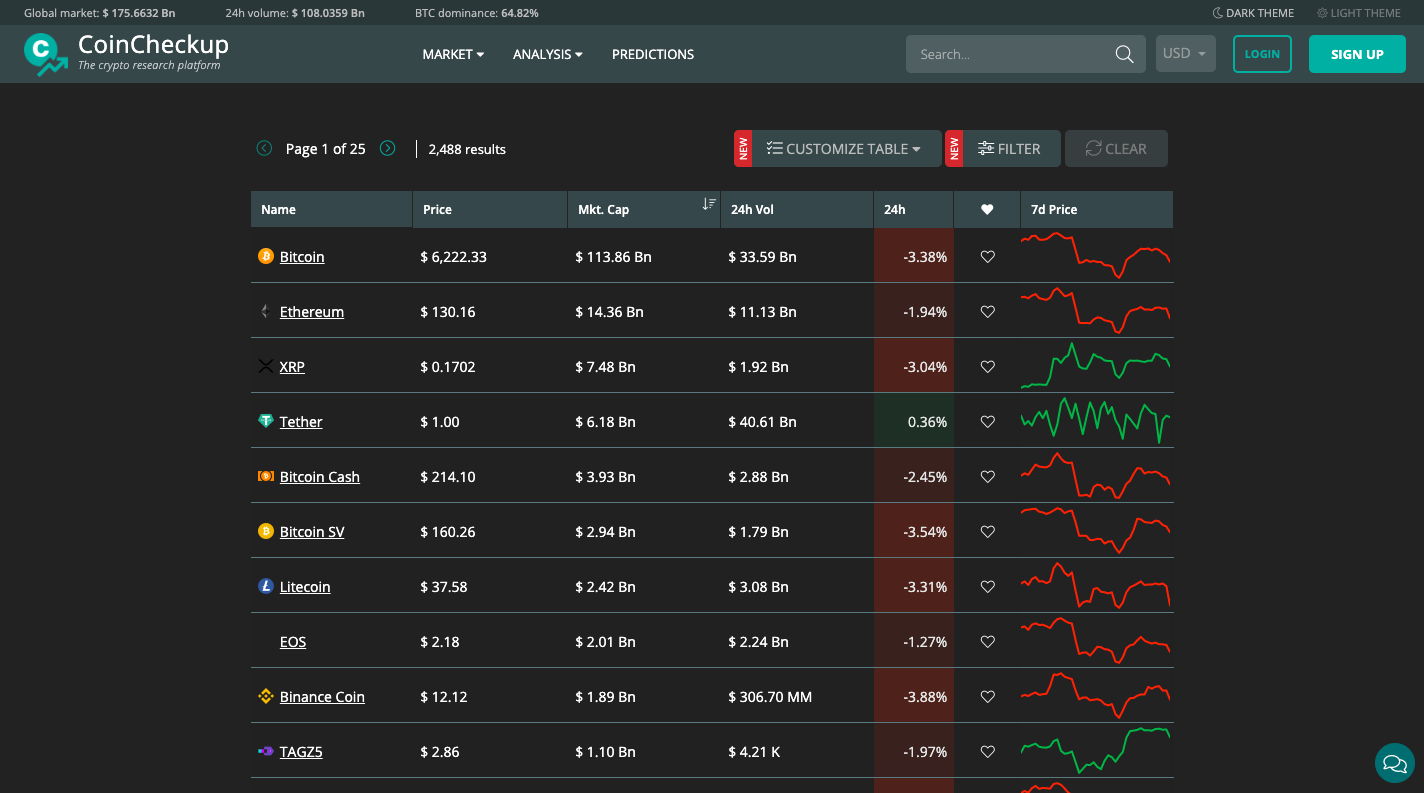Expand the Customize Table dropdown
Viewport: 1424px width, 793px height.
(x=847, y=149)
